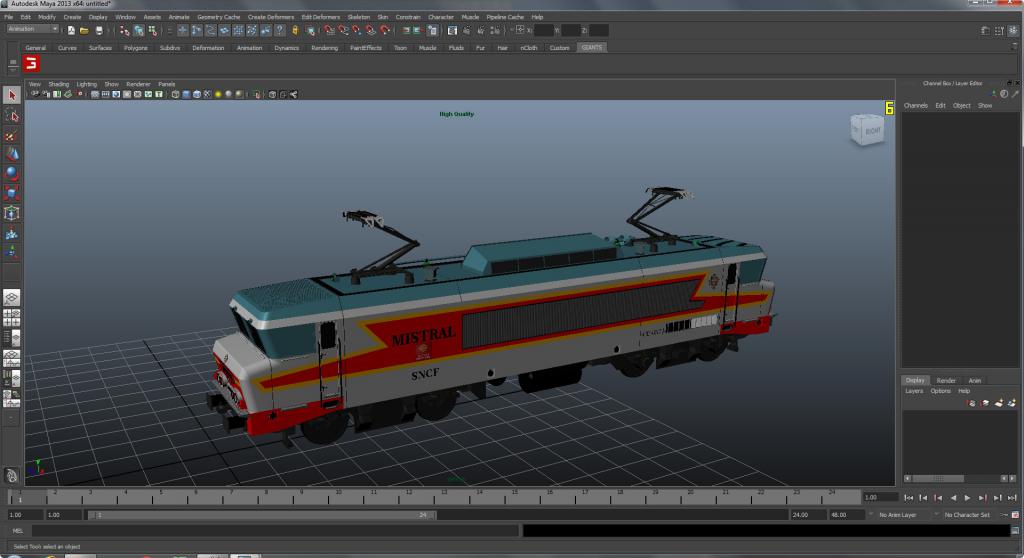The width and height of the screenshot is (1024, 558).
Task: Play animation forward
Action: point(968,498)
